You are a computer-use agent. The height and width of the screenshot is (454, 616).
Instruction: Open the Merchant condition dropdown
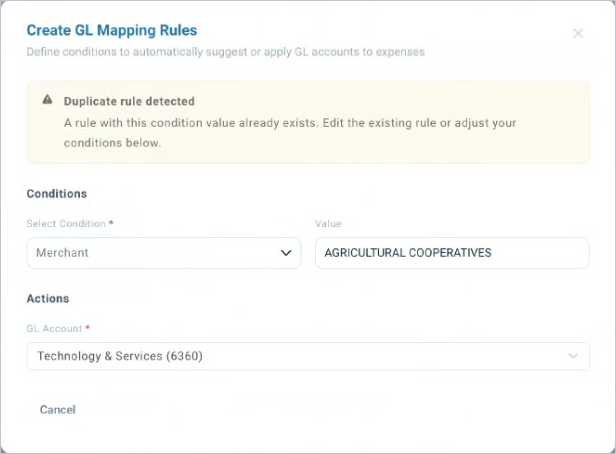tap(164, 253)
